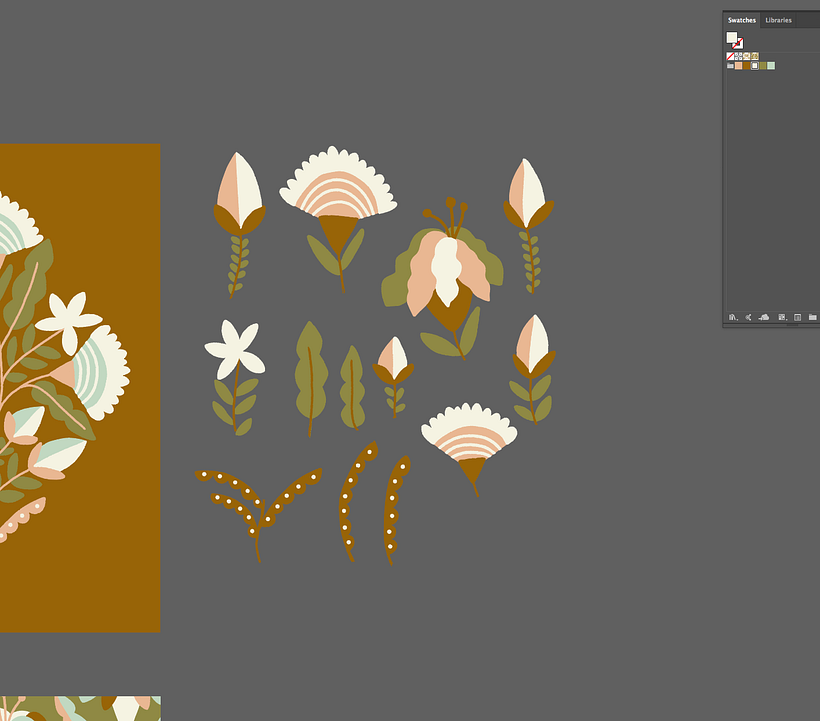Open the Swatch Libraries menu
The width and height of the screenshot is (820, 721).
(732, 317)
